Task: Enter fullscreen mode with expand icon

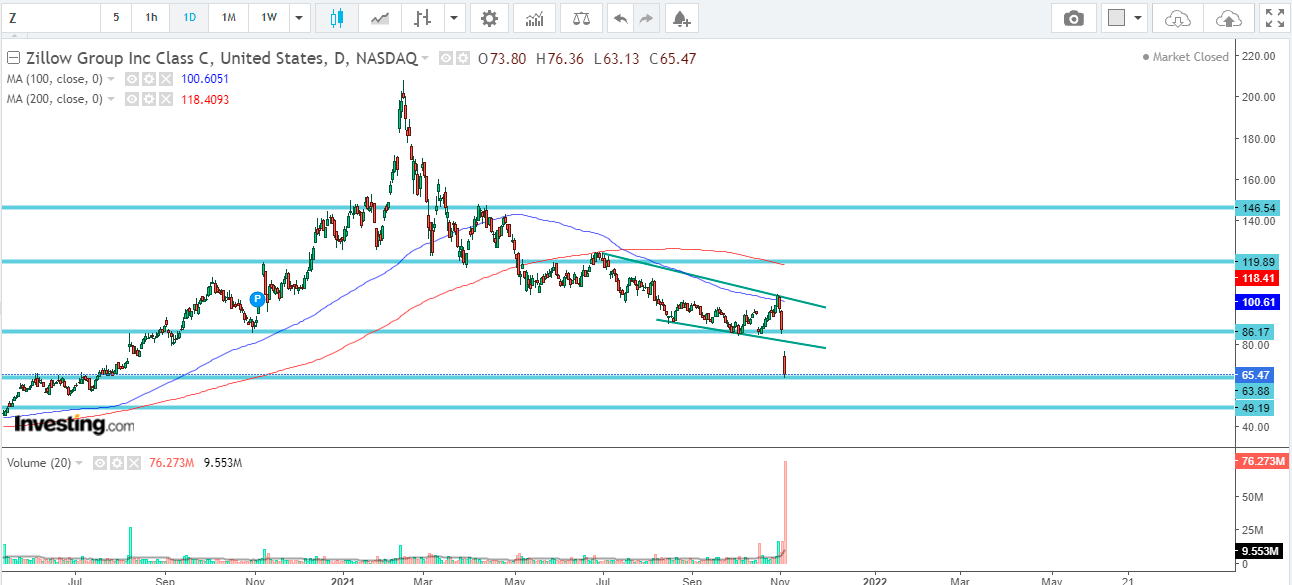Action: point(1274,17)
